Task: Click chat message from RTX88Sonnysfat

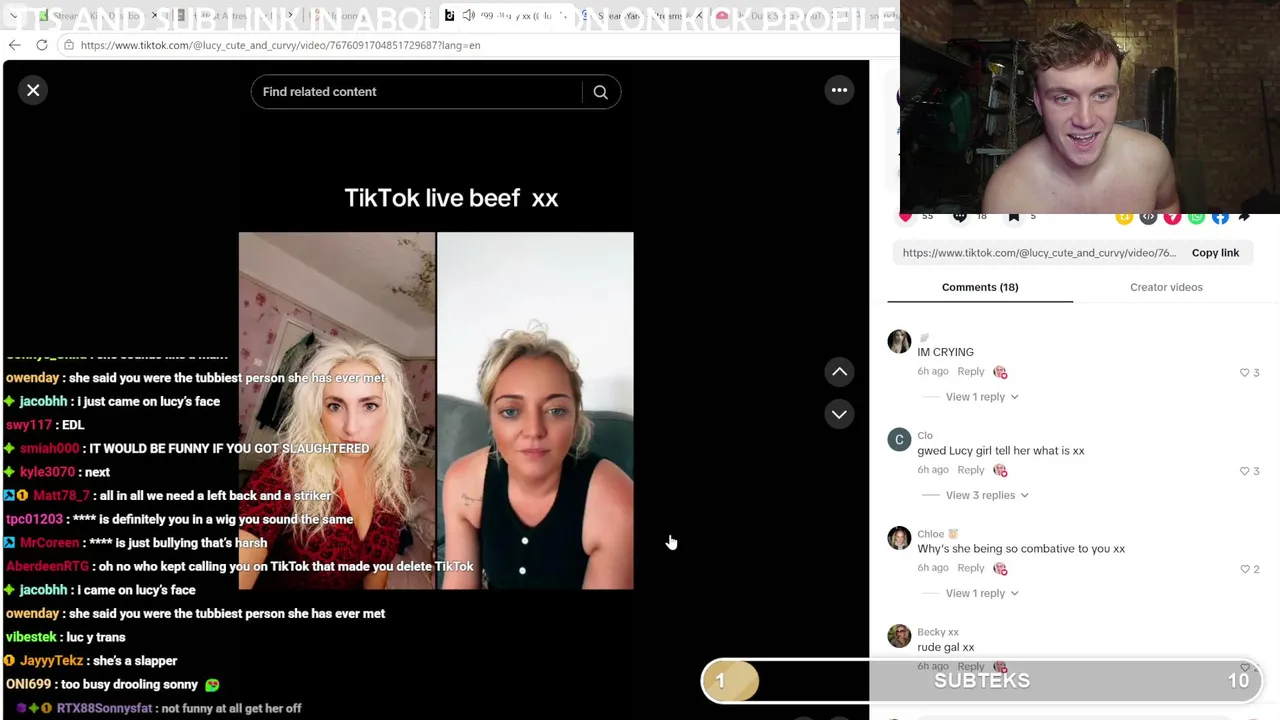Action: pos(158,708)
